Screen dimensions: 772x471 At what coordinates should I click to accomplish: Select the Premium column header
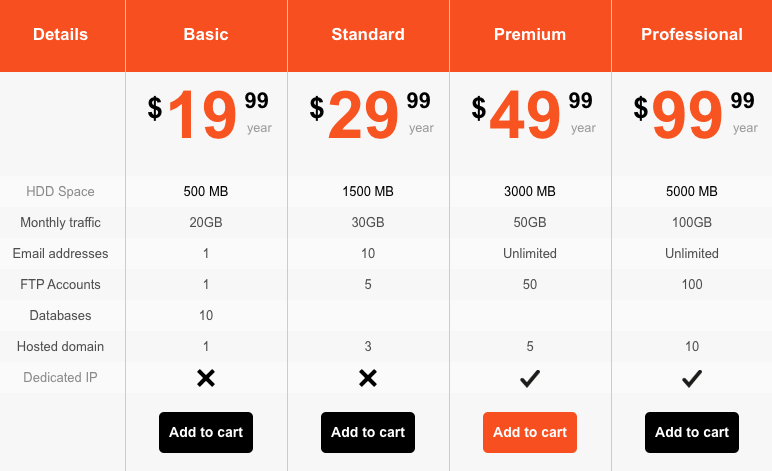[x=530, y=35]
